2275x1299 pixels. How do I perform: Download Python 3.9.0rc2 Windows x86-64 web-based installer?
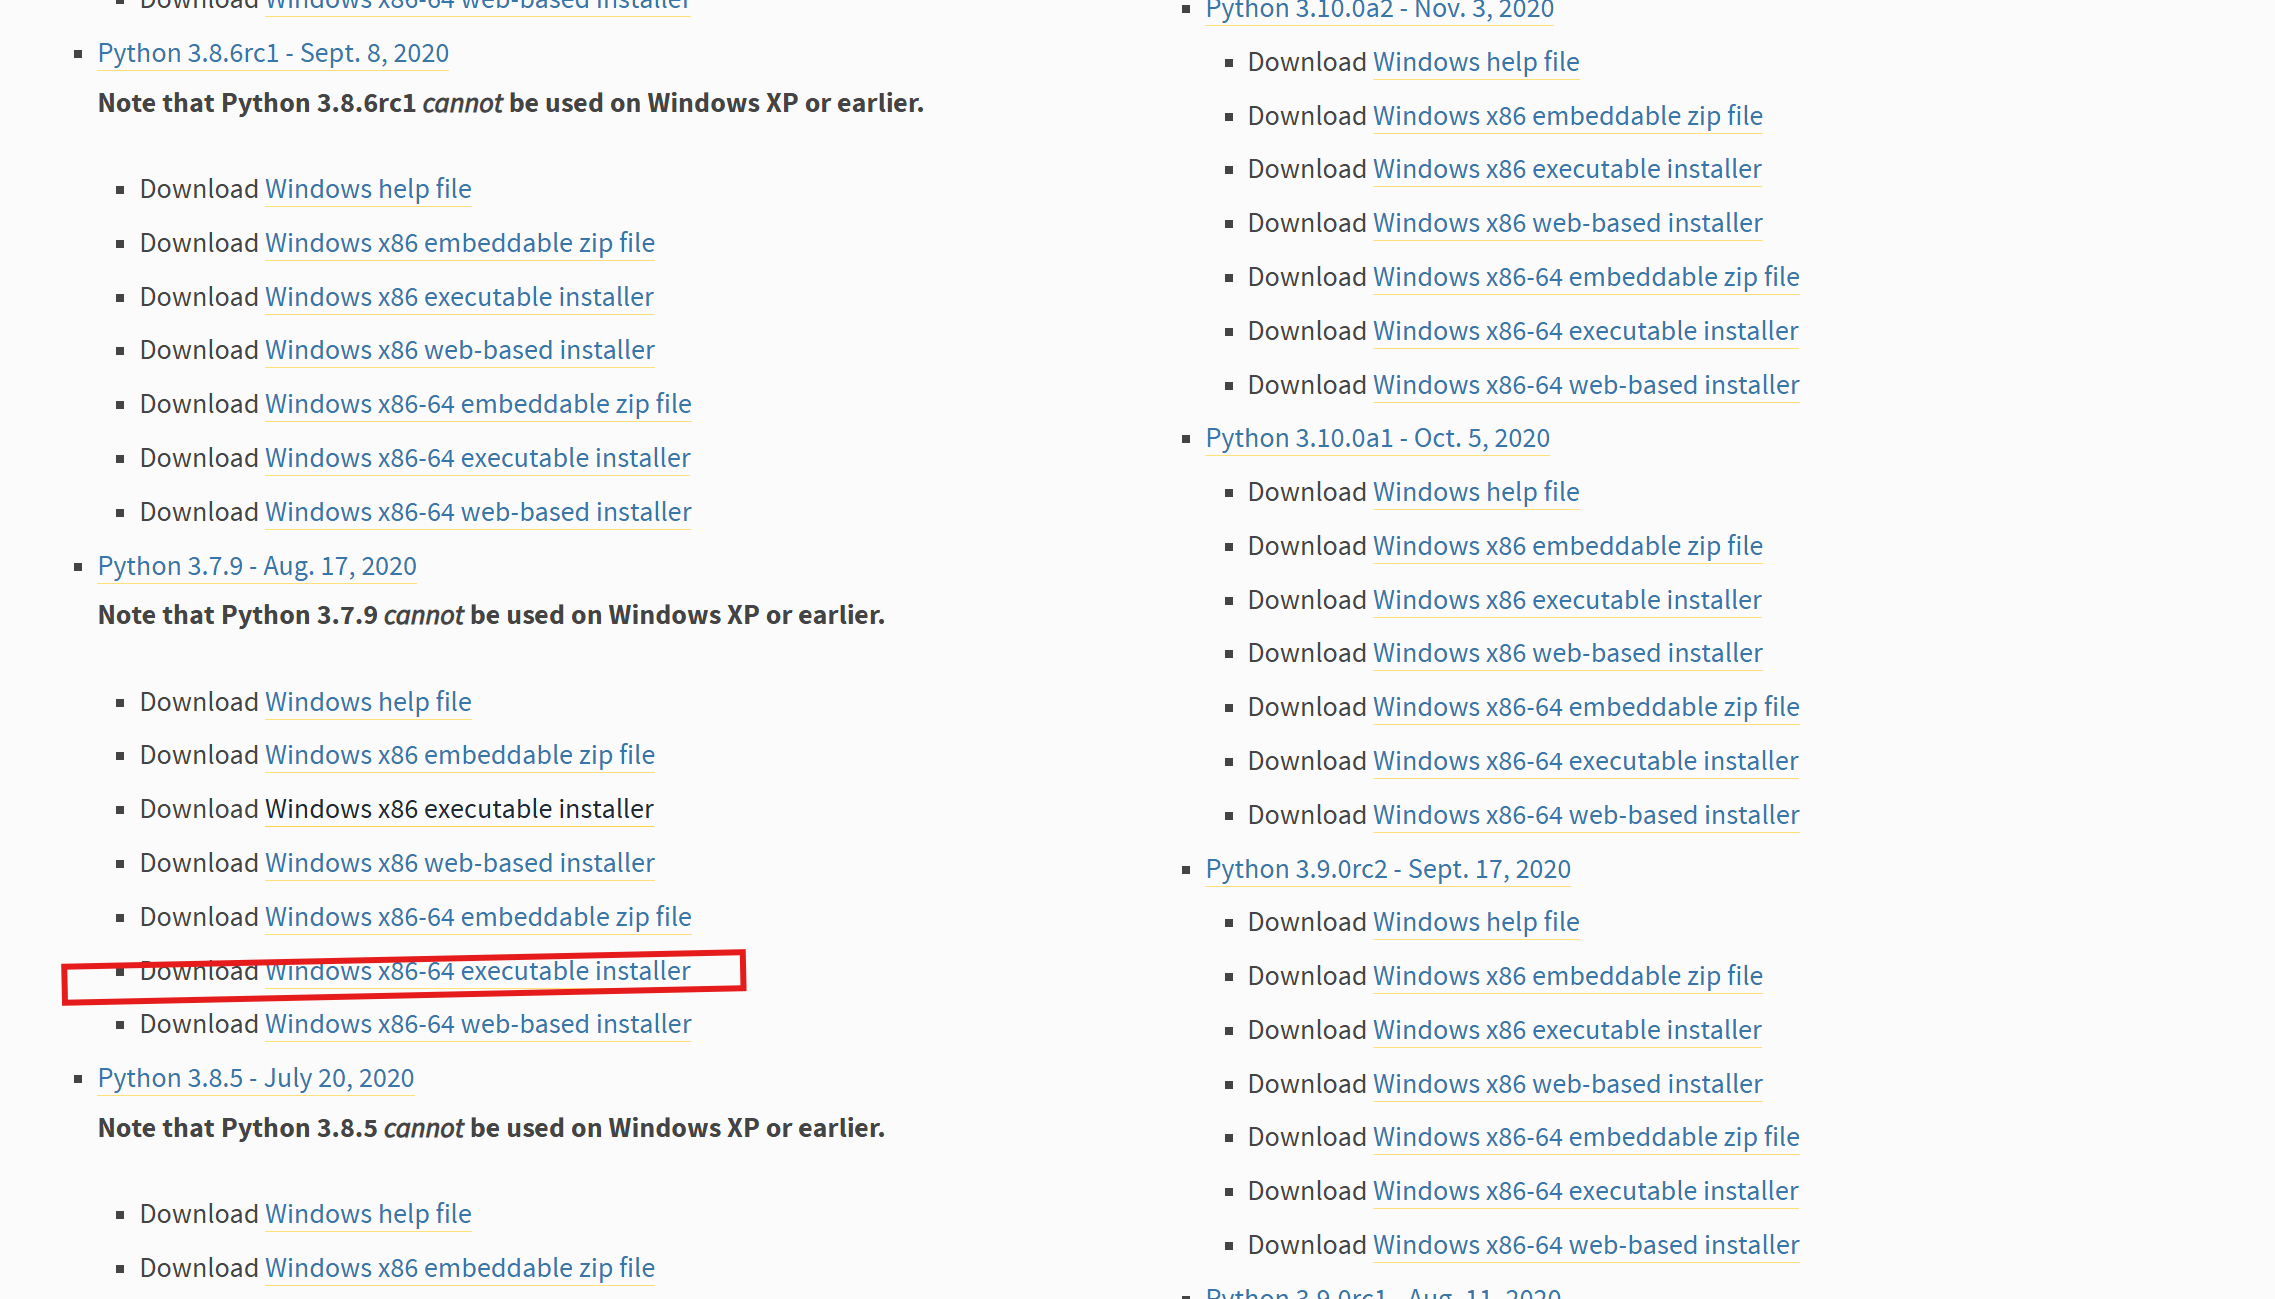(1586, 1245)
